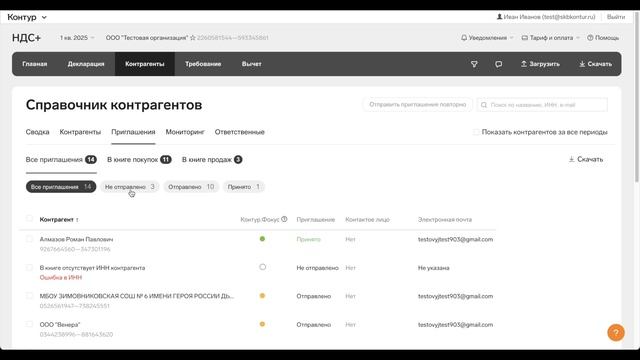Click the Контур Фокус info question icon
Image resolution: width=640 pixels, height=360 pixels.
(284, 219)
